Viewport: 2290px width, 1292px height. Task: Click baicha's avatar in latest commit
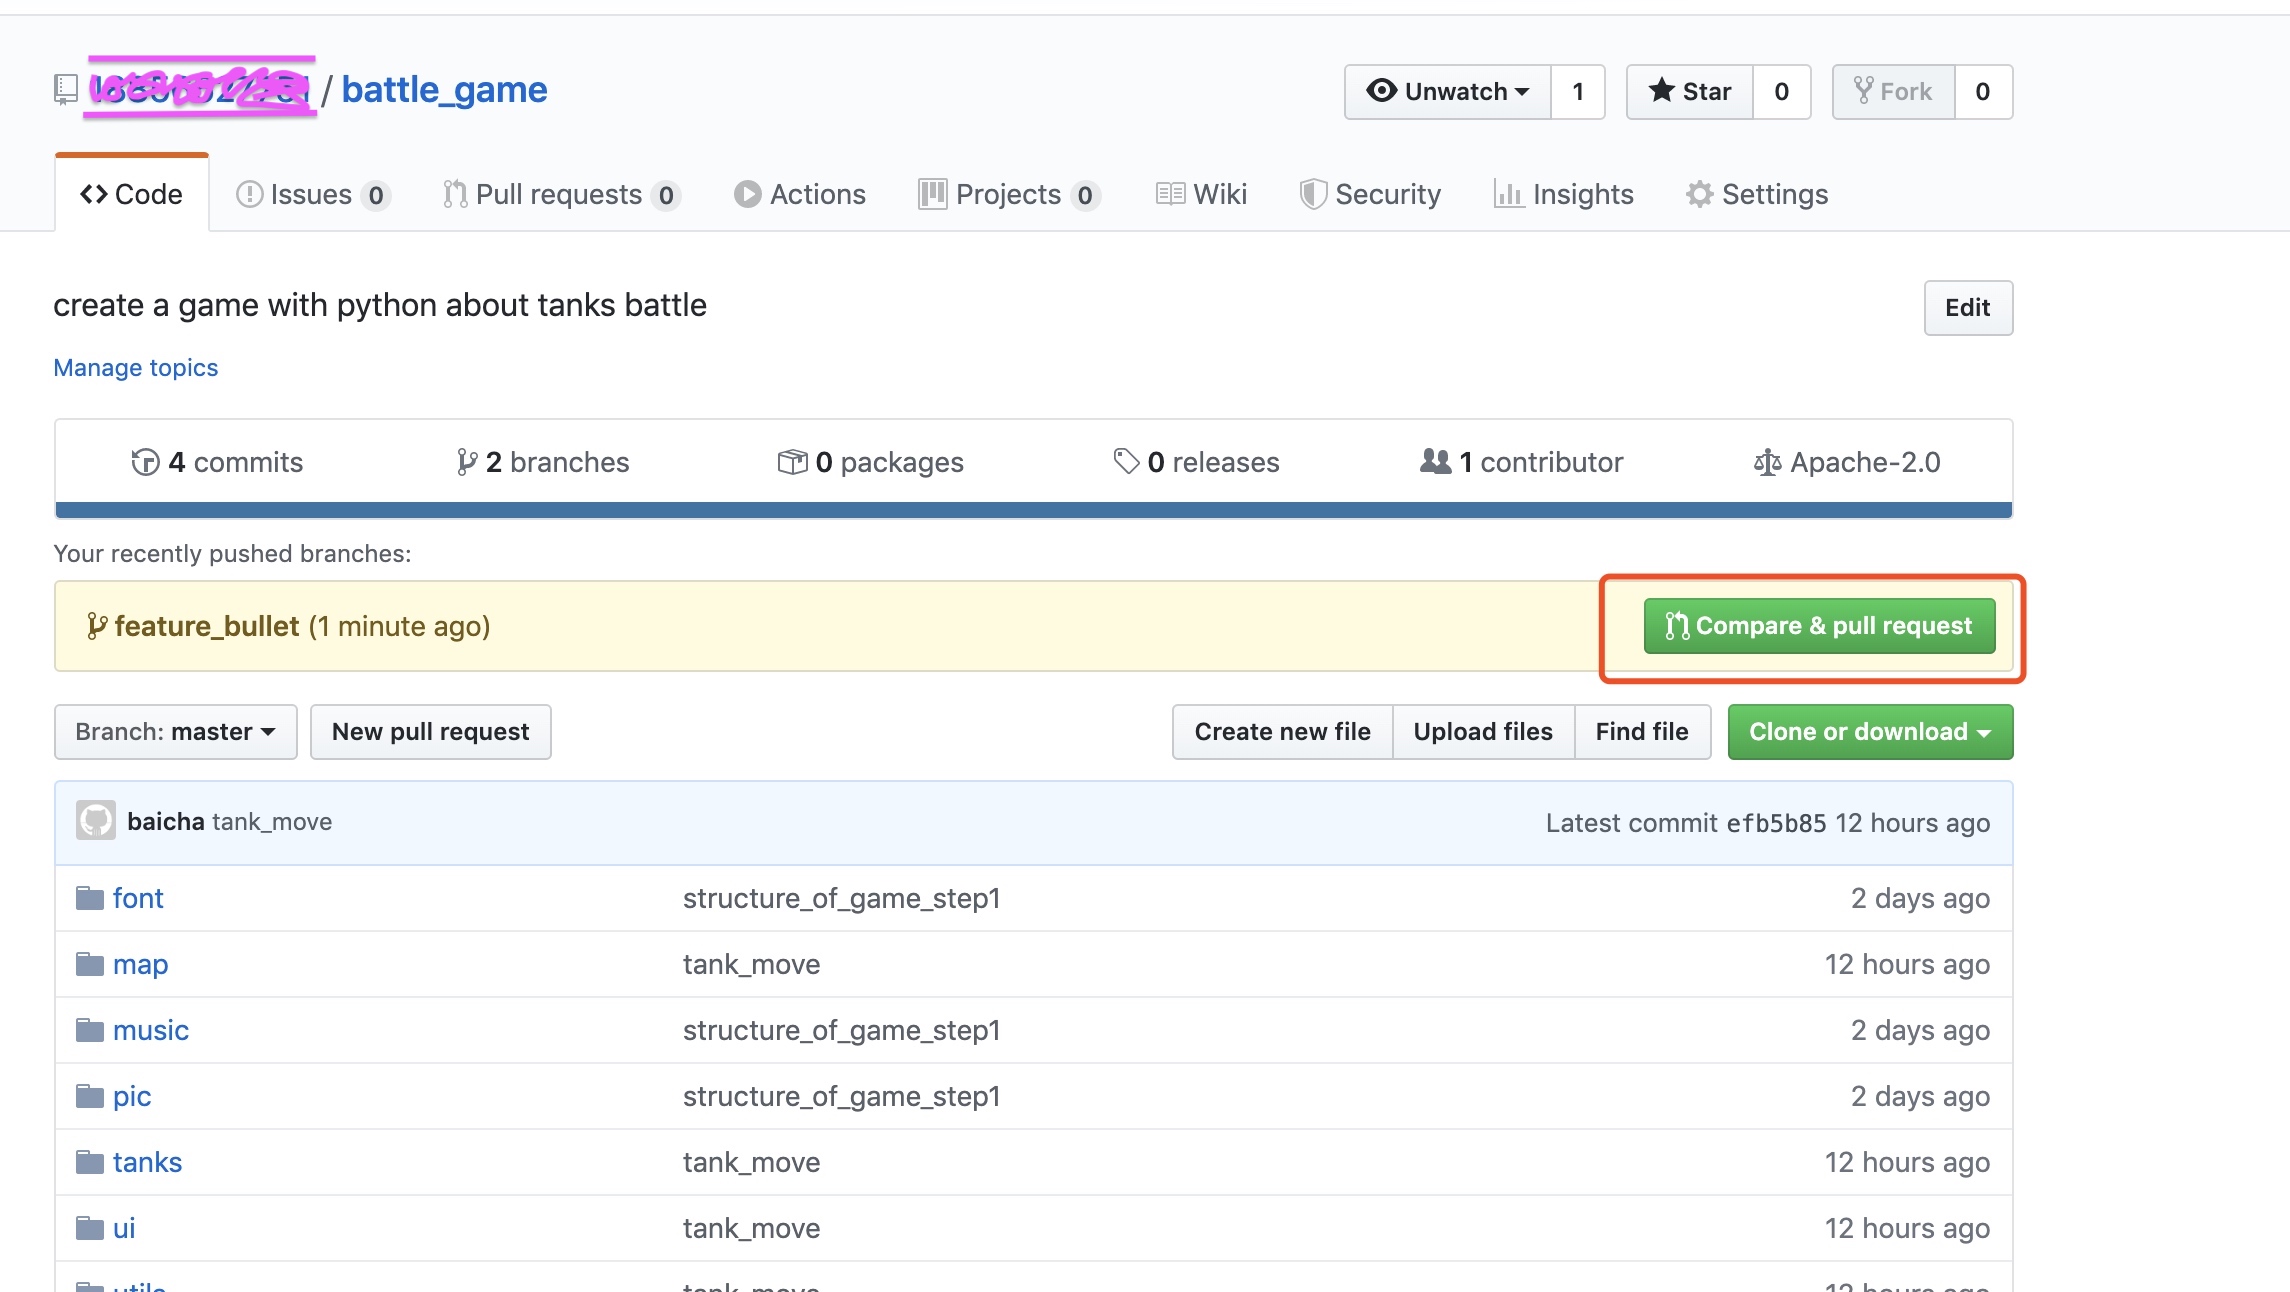pyautogui.click(x=96, y=821)
